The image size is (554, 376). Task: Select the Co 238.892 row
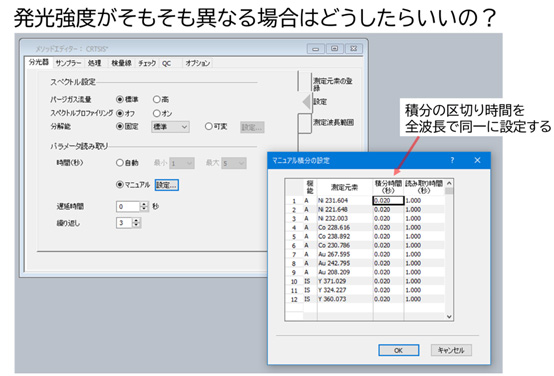365,236
